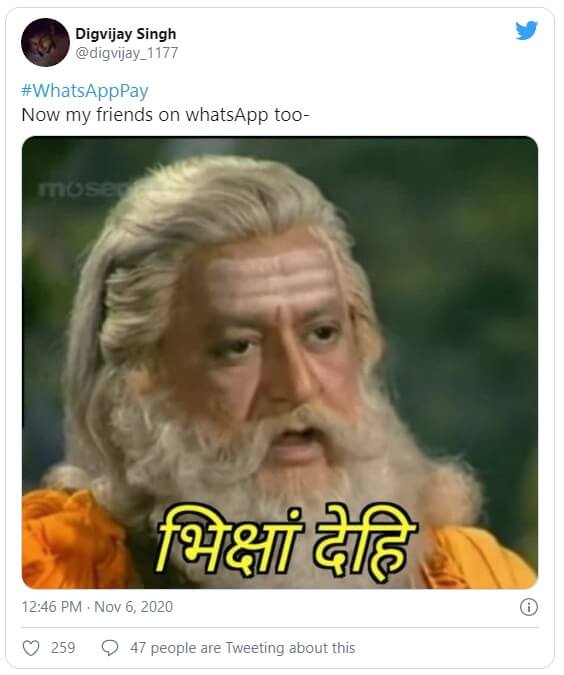564x675 pixels.
Task: Open Digvijay Singh's profile avatar
Action: pos(45,42)
